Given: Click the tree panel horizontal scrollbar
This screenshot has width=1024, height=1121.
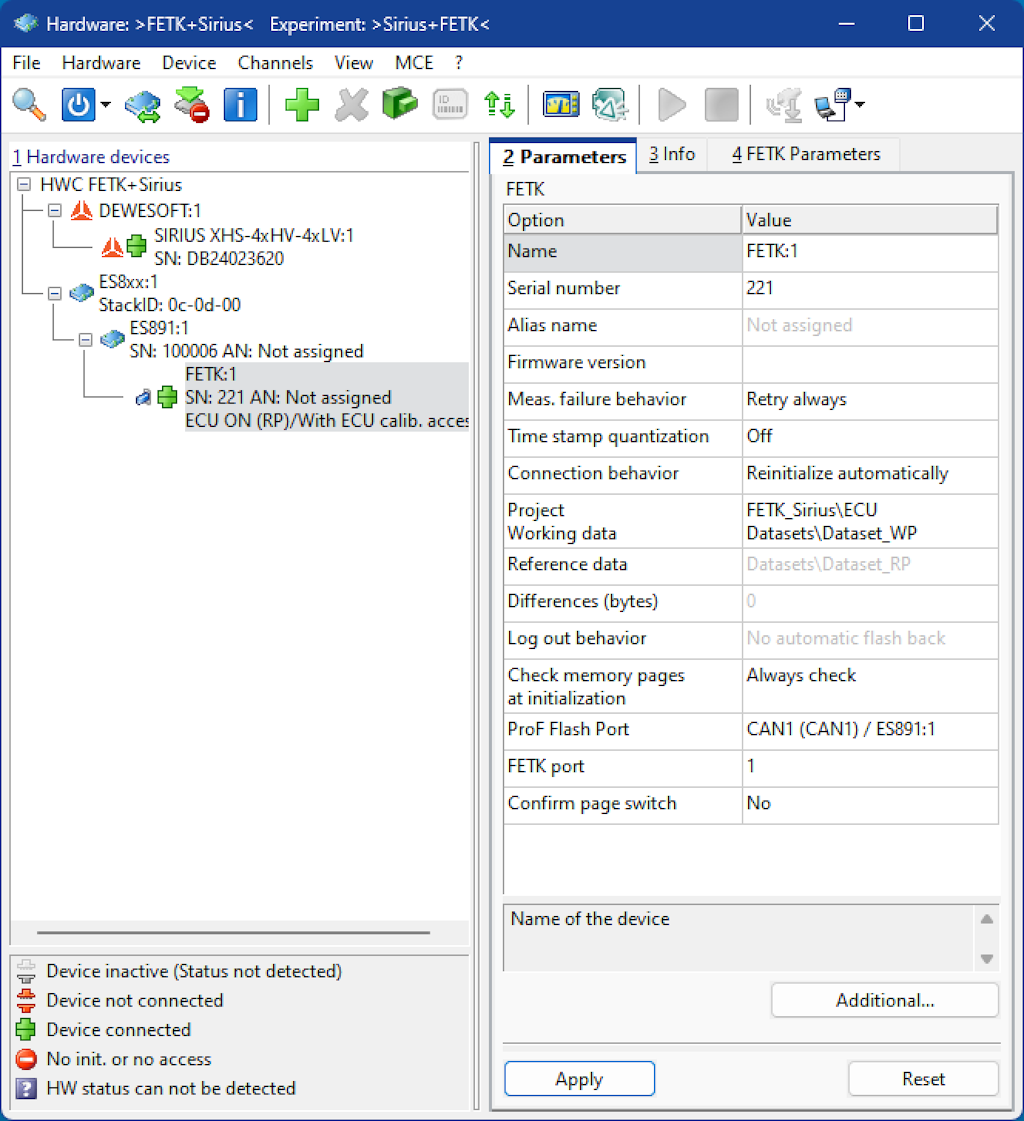Looking at the screenshot, I should pos(233,933).
